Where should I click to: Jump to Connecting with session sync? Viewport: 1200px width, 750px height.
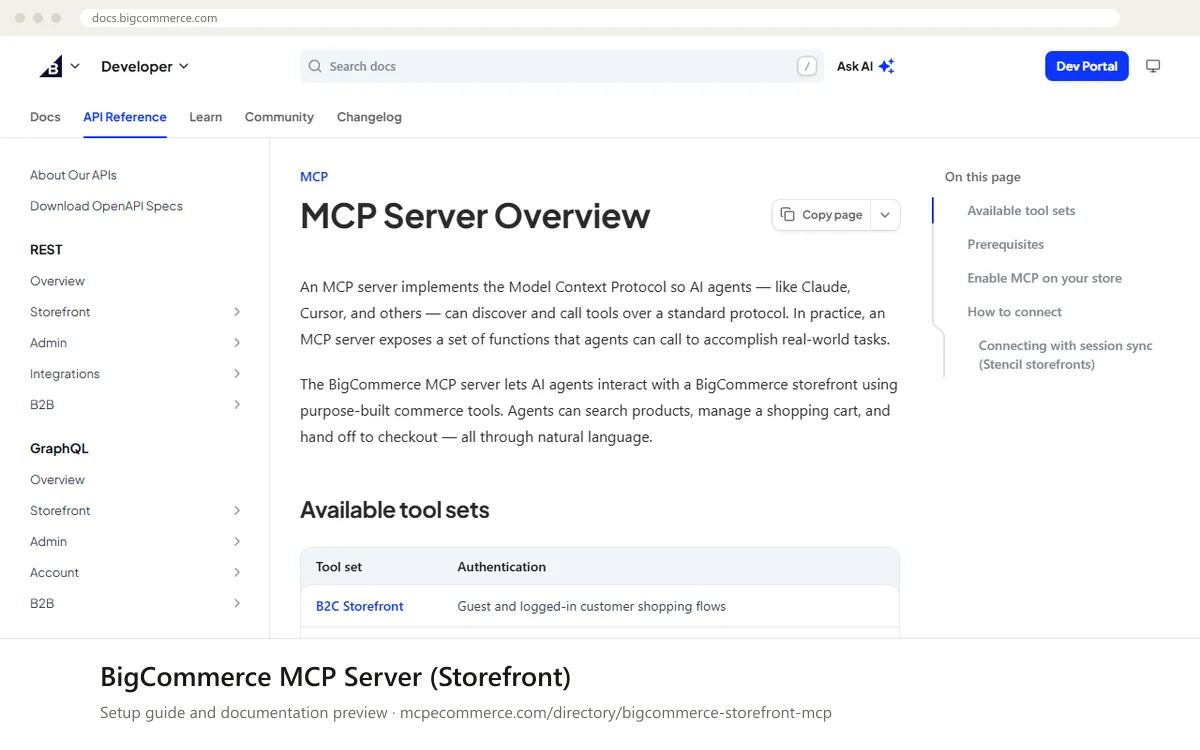(x=1065, y=355)
